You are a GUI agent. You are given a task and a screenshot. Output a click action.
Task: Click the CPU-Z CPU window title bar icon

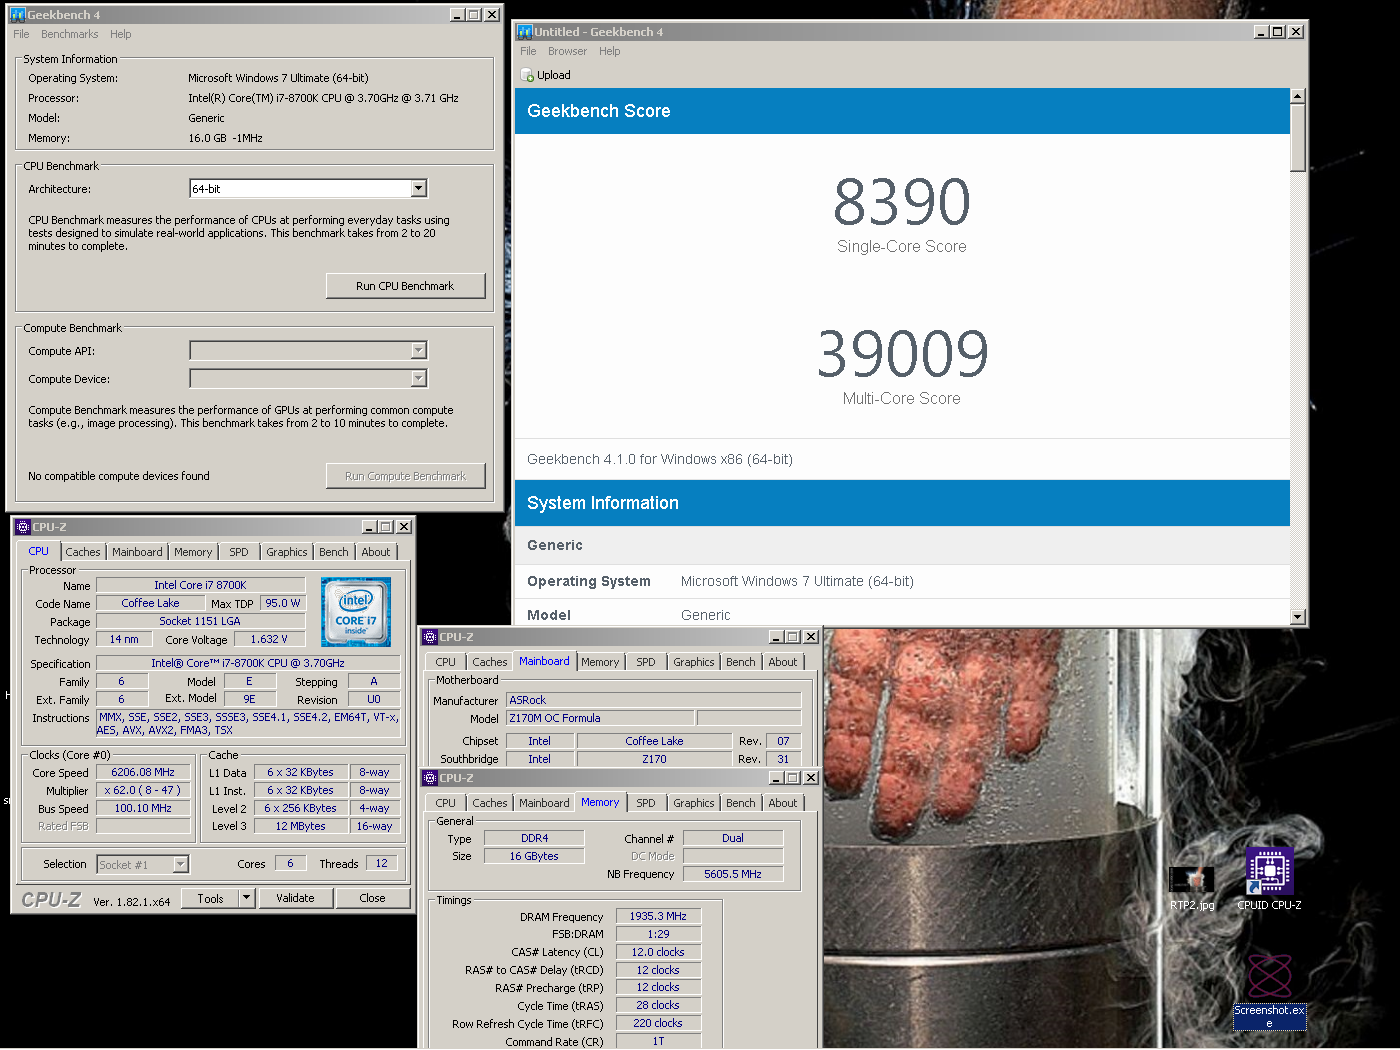click(x=23, y=527)
